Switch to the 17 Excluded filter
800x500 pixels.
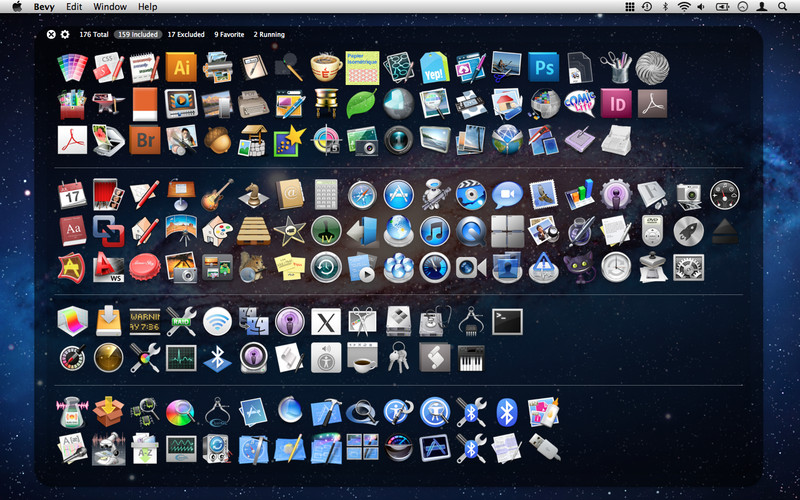(186, 34)
